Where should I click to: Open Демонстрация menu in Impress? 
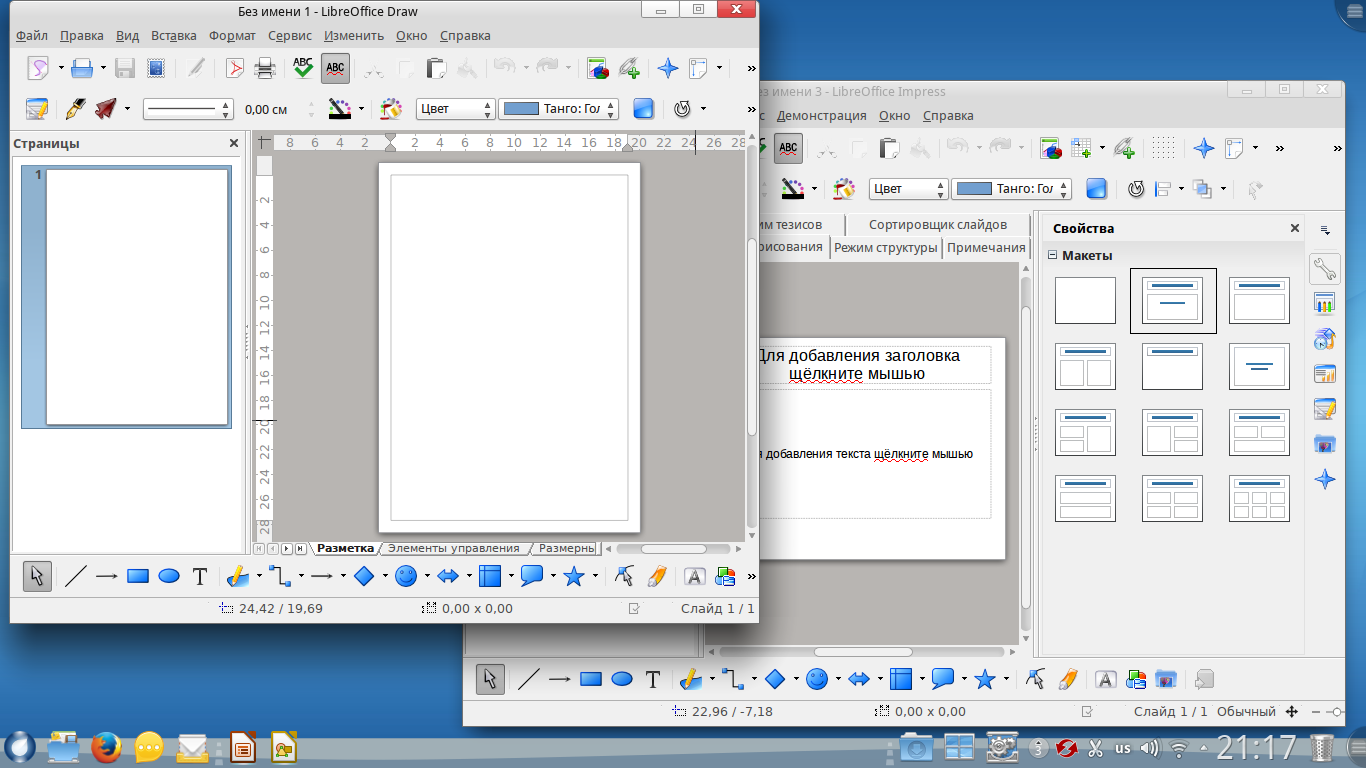coord(823,115)
